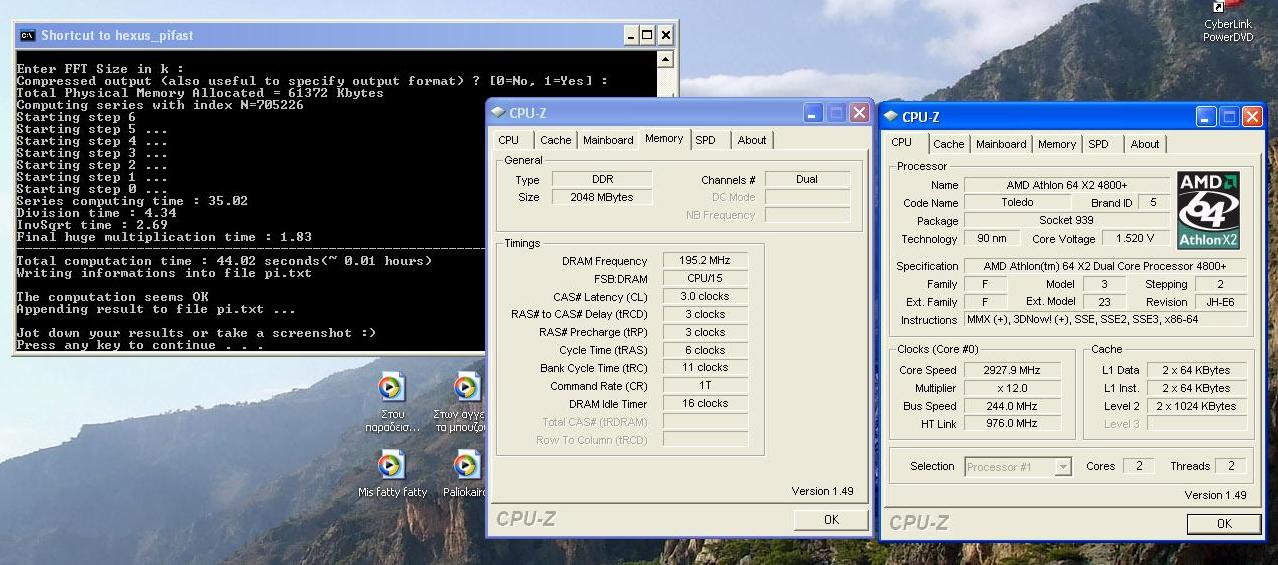Viewport: 1278px width, 565px height.
Task: Open Memory tab in right CPU-Z window
Action: coord(1057,144)
